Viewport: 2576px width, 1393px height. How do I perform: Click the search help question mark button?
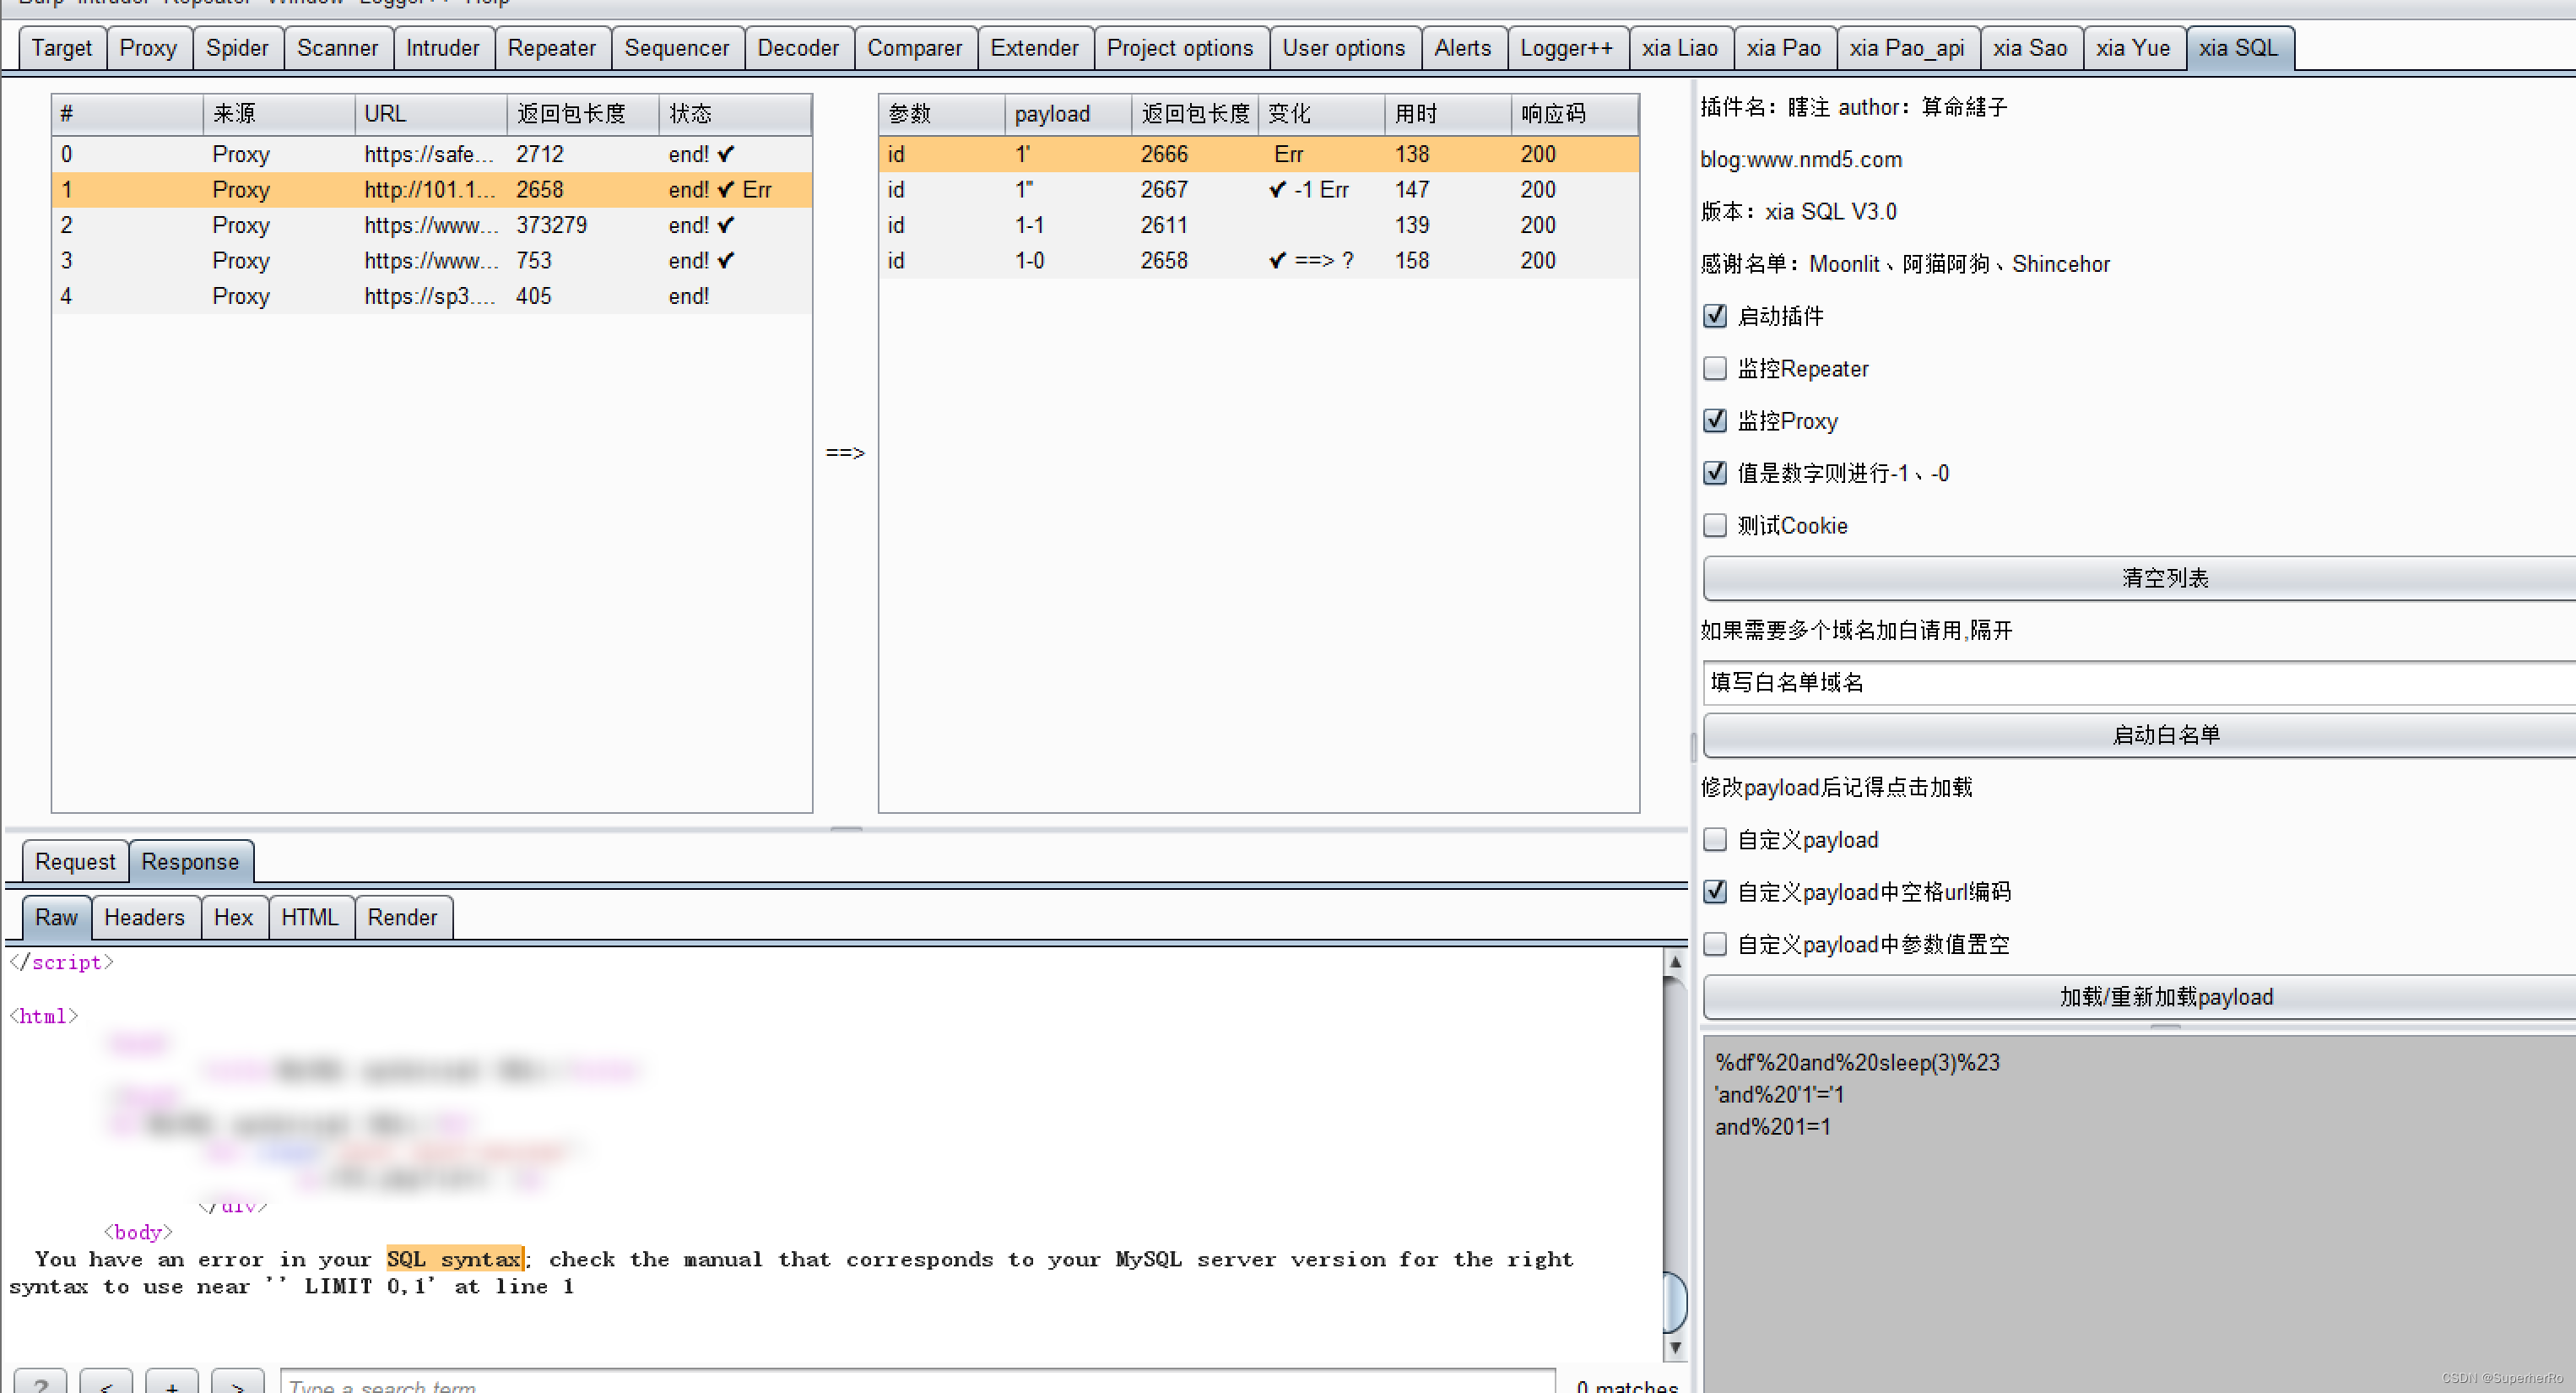(x=40, y=1384)
